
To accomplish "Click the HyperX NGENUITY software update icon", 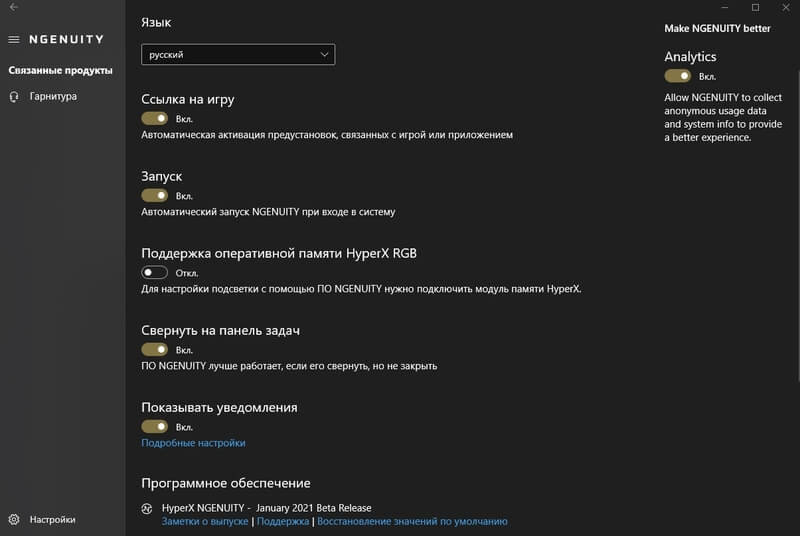I will [x=147, y=508].
